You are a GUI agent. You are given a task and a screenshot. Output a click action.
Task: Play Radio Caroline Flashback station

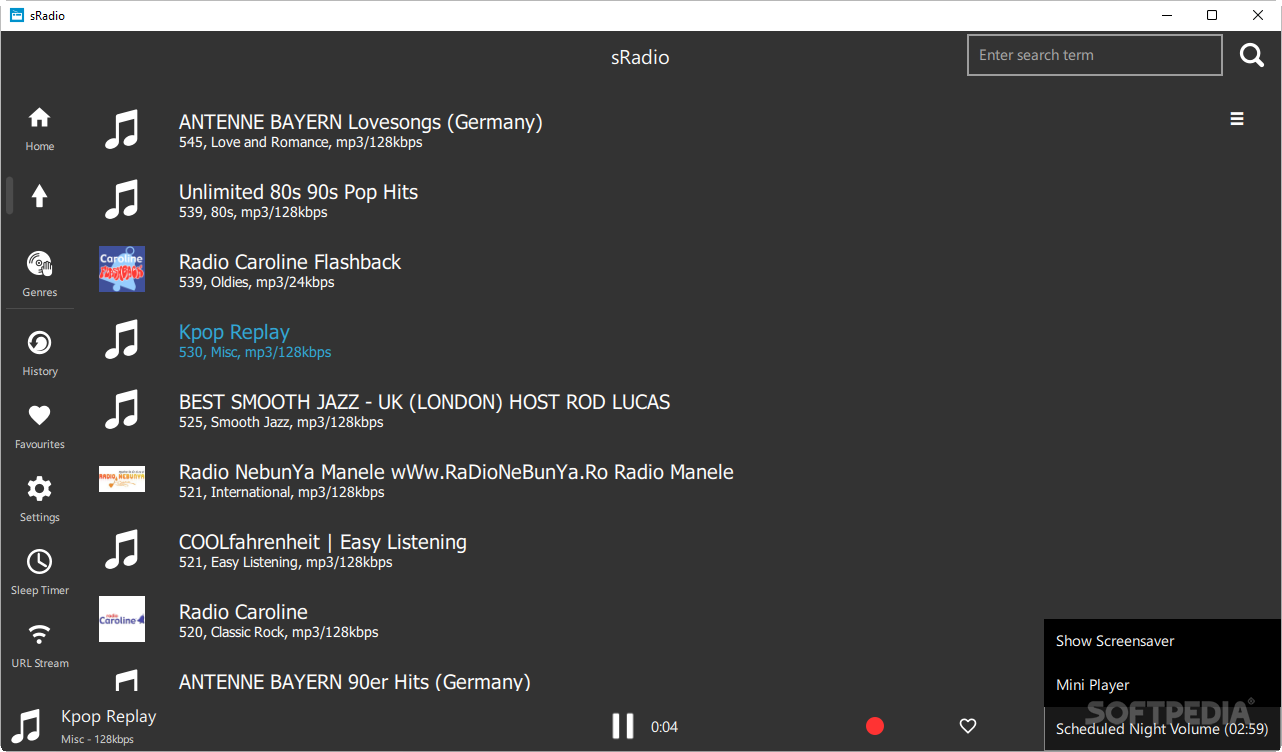click(x=290, y=262)
